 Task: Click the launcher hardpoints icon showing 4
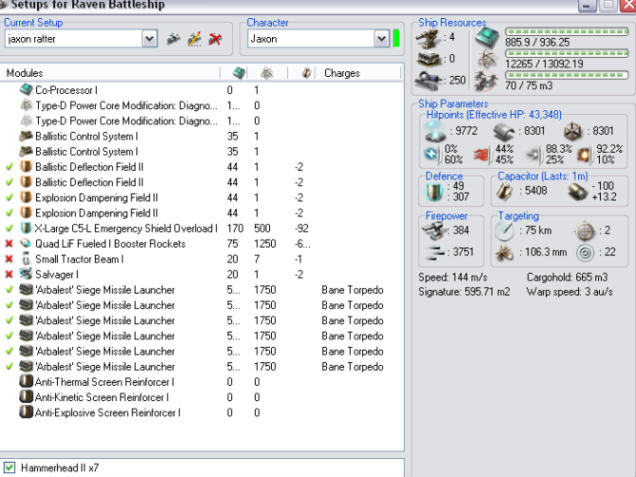coord(429,38)
